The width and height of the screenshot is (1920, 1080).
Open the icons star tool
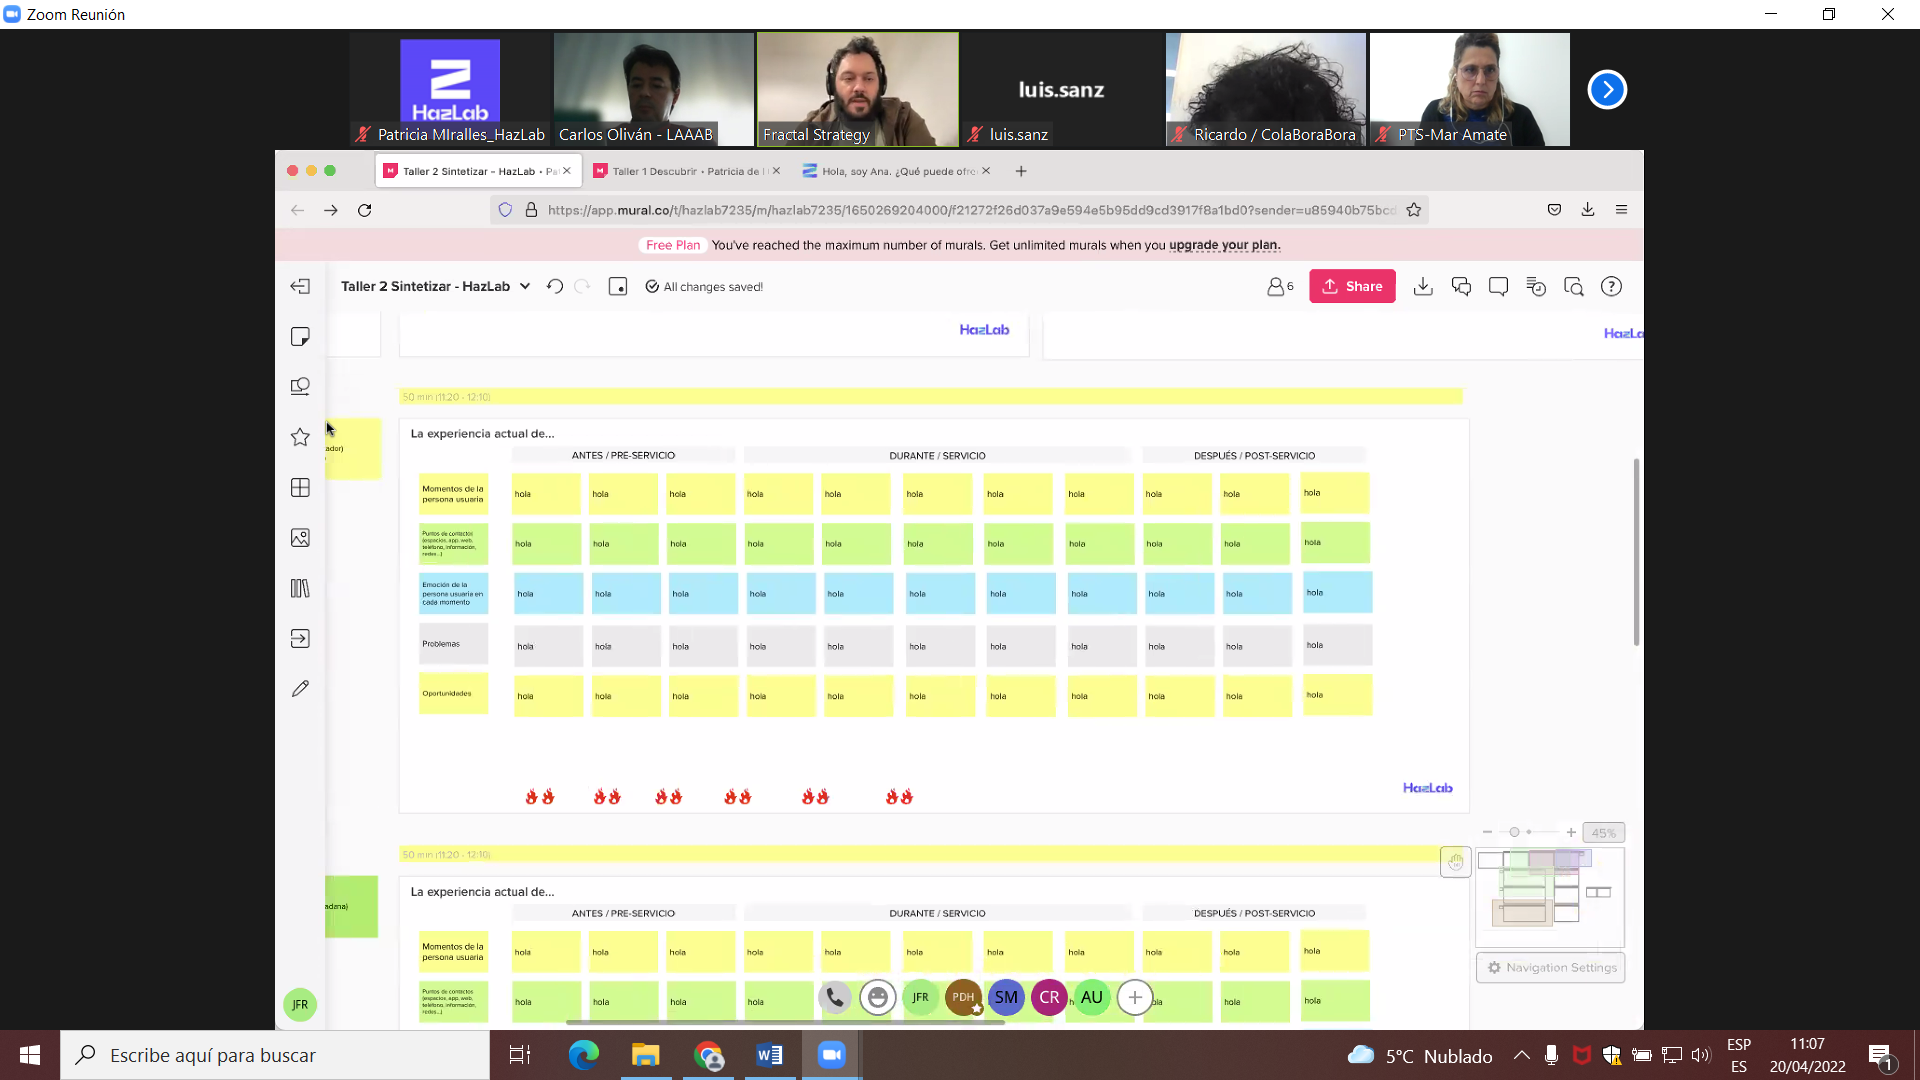[x=300, y=437]
